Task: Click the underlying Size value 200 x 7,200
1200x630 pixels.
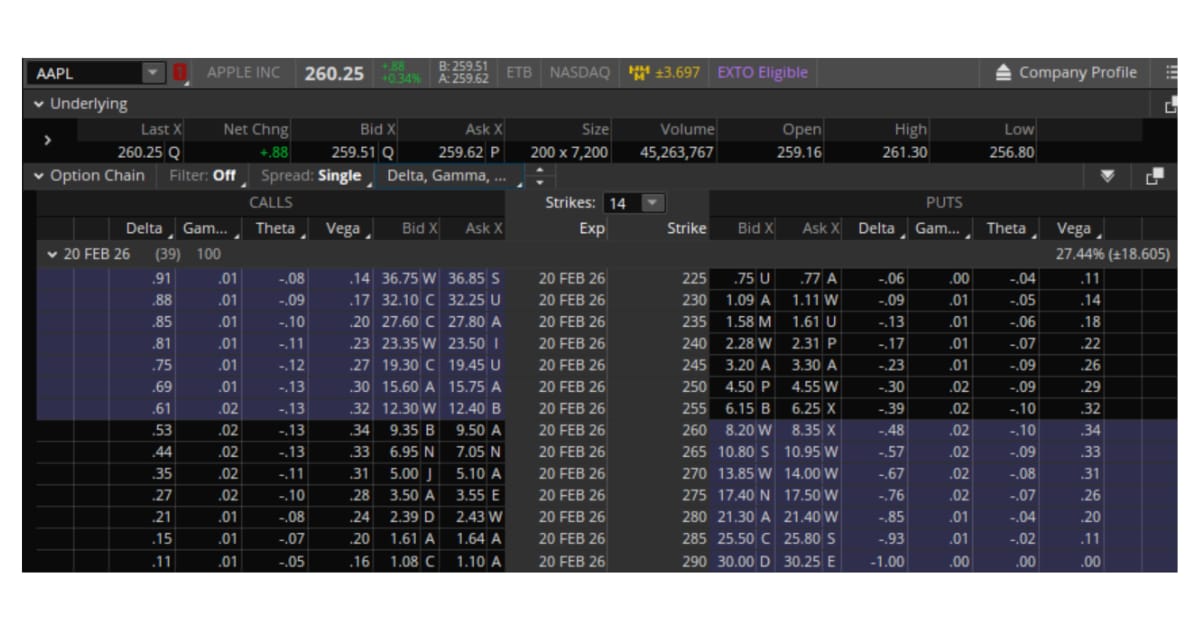Action: coord(569,153)
